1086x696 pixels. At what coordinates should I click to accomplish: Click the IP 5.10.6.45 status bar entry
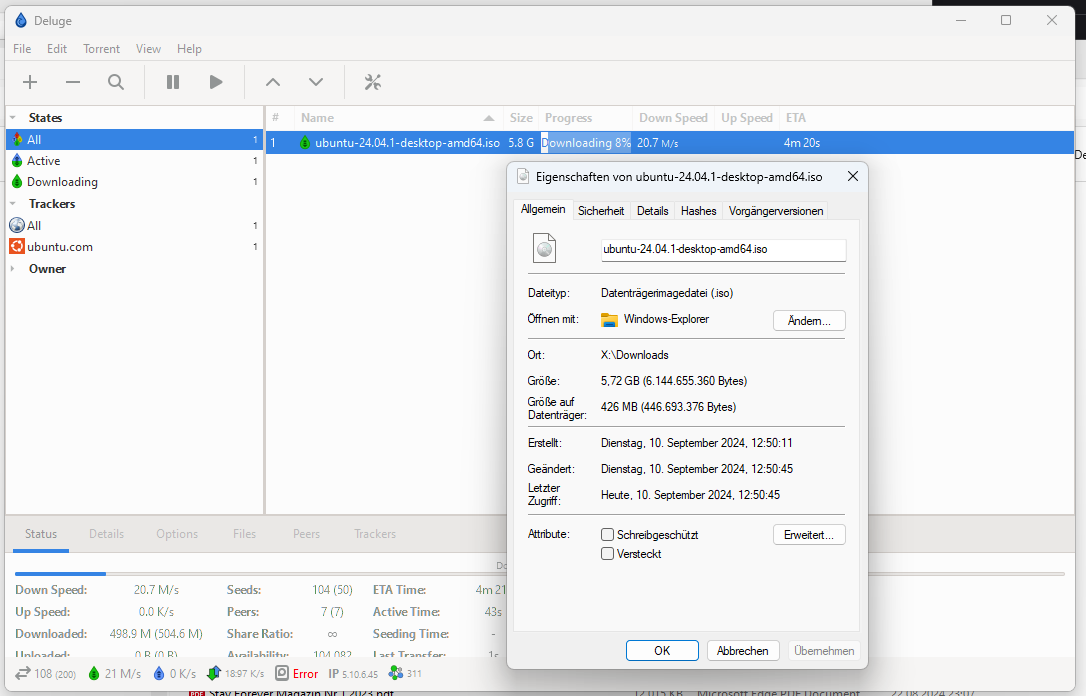click(x=353, y=673)
